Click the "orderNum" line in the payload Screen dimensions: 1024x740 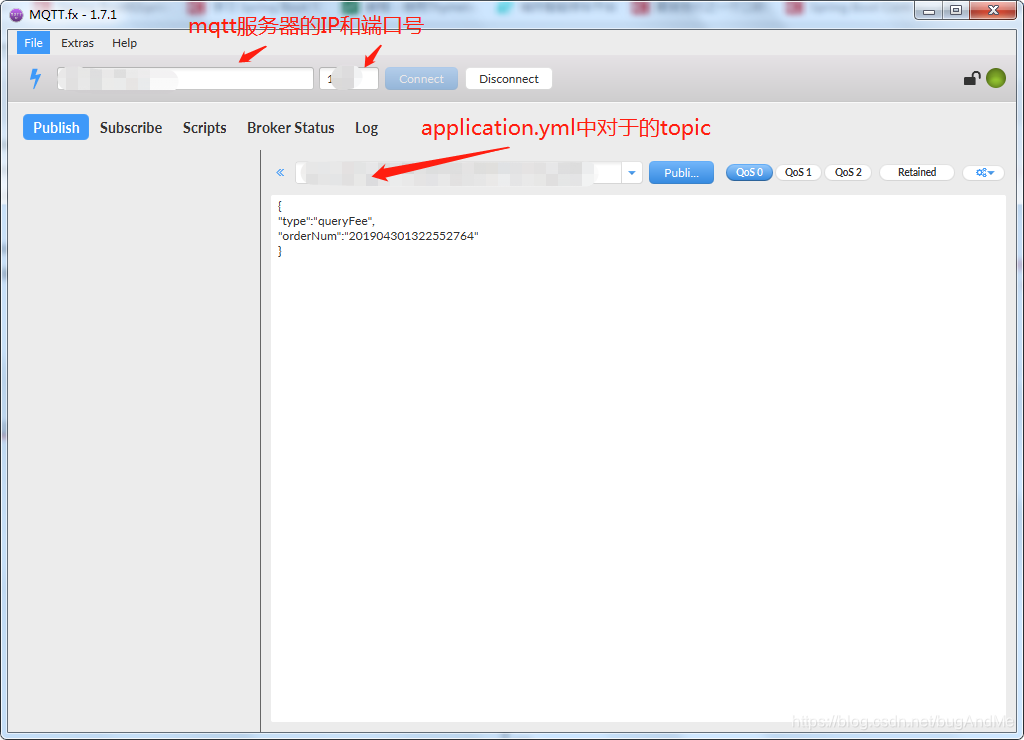(x=378, y=236)
